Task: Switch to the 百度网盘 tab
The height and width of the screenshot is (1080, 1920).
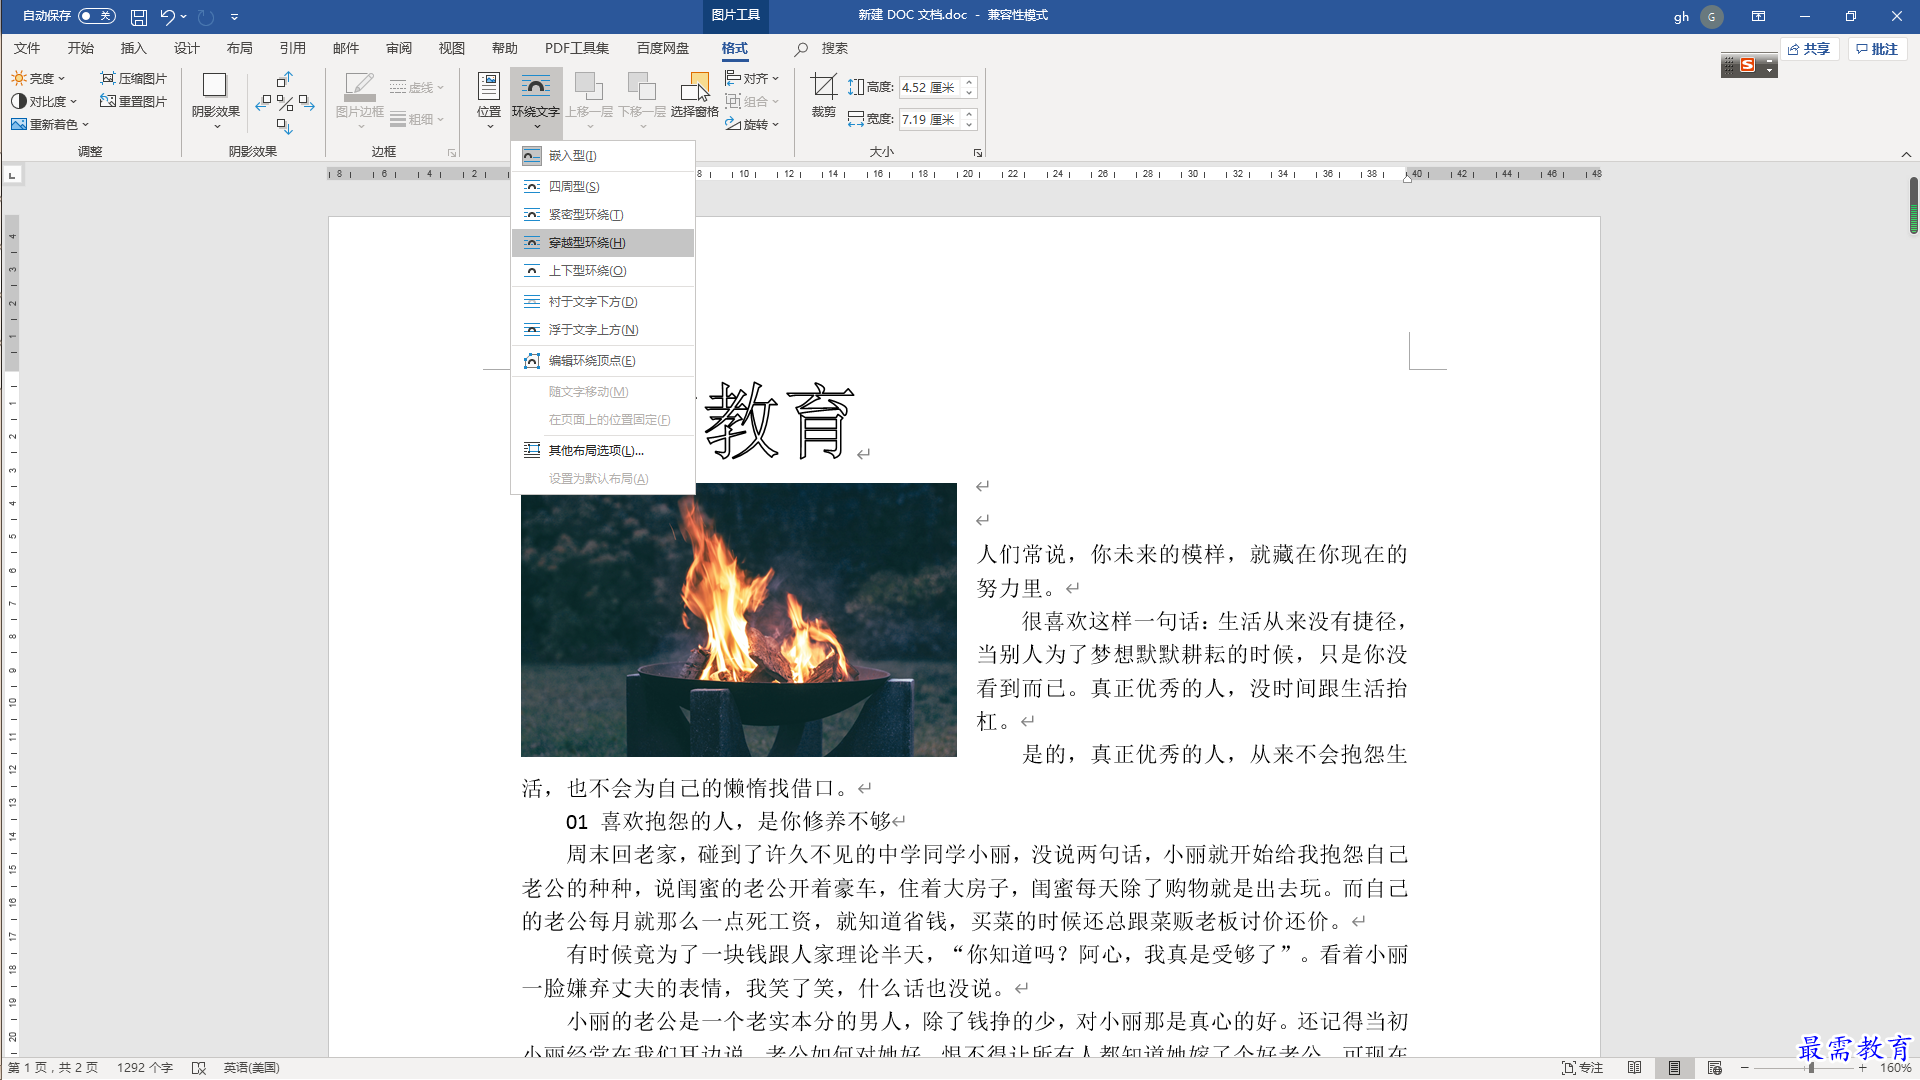Action: click(x=662, y=48)
